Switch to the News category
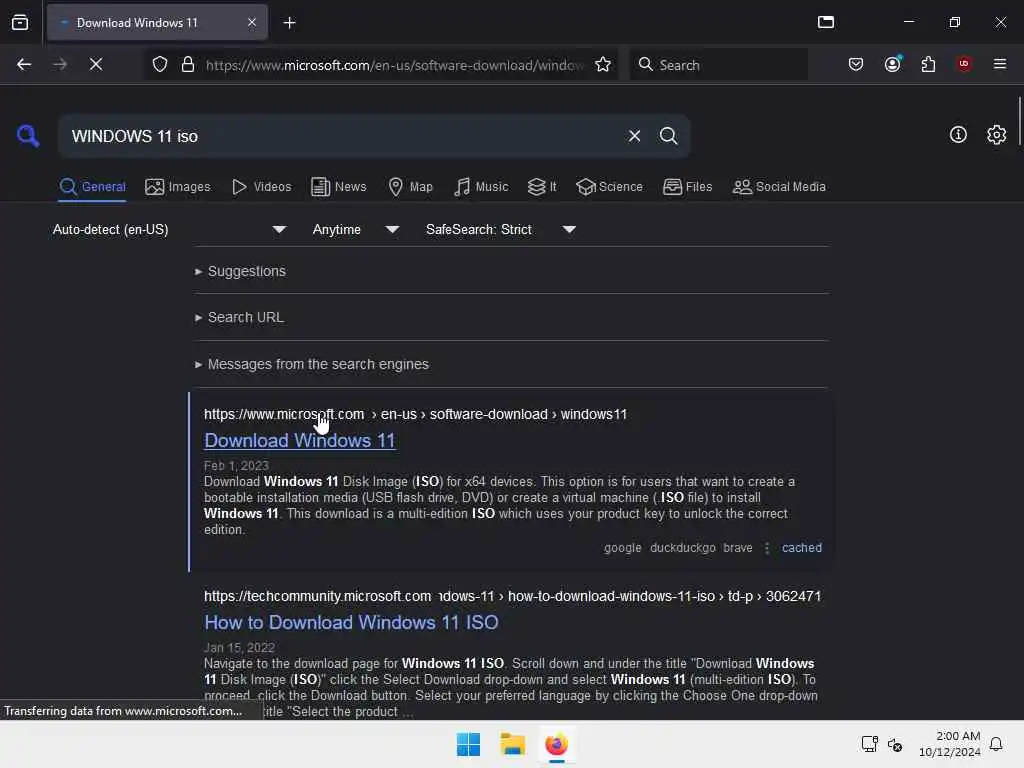This screenshot has height=768, width=1024. pos(338,187)
